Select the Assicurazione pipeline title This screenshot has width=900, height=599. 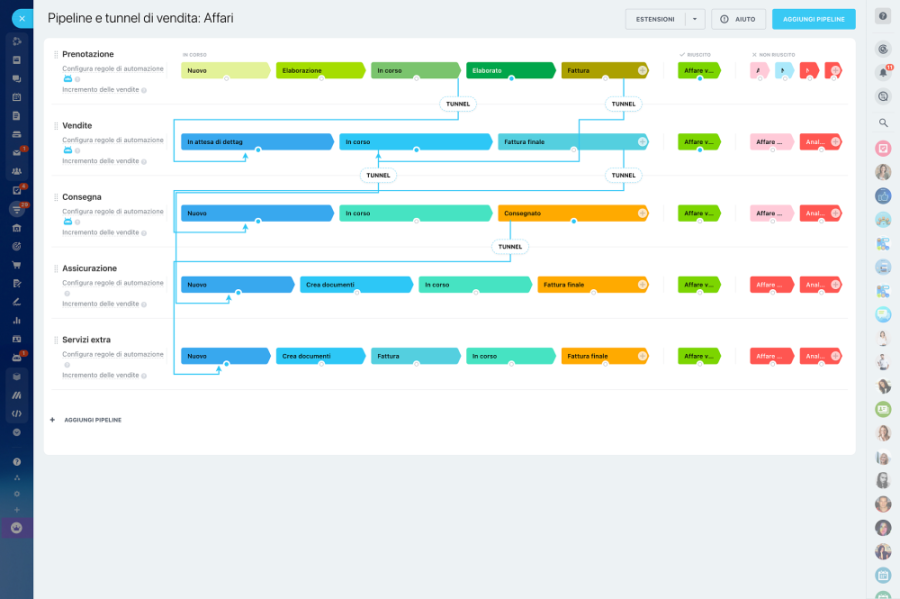(x=90, y=268)
